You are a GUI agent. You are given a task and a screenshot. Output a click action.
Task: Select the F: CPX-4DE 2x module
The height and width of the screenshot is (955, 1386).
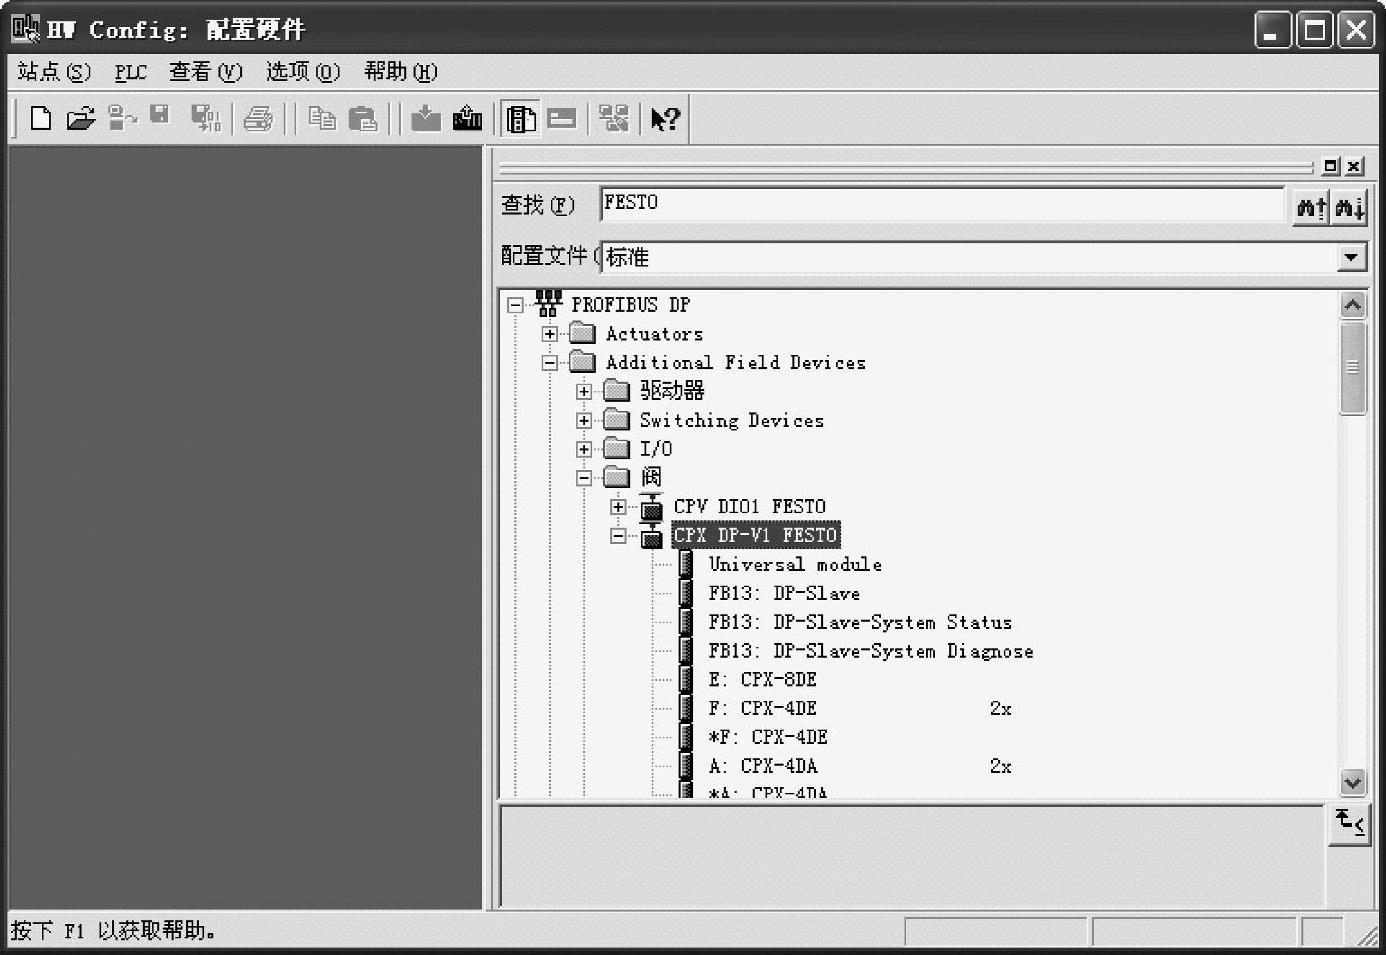(860, 708)
